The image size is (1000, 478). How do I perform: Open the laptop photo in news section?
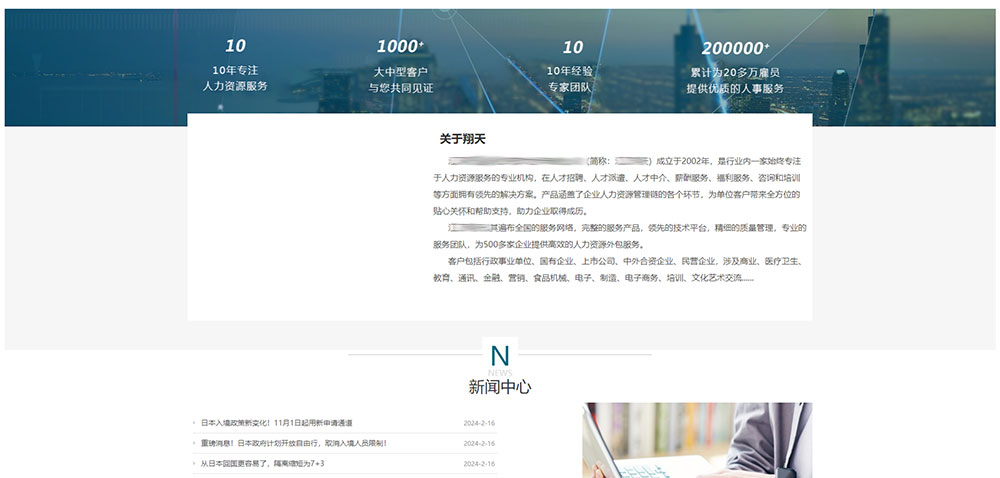pyautogui.click(x=697, y=440)
